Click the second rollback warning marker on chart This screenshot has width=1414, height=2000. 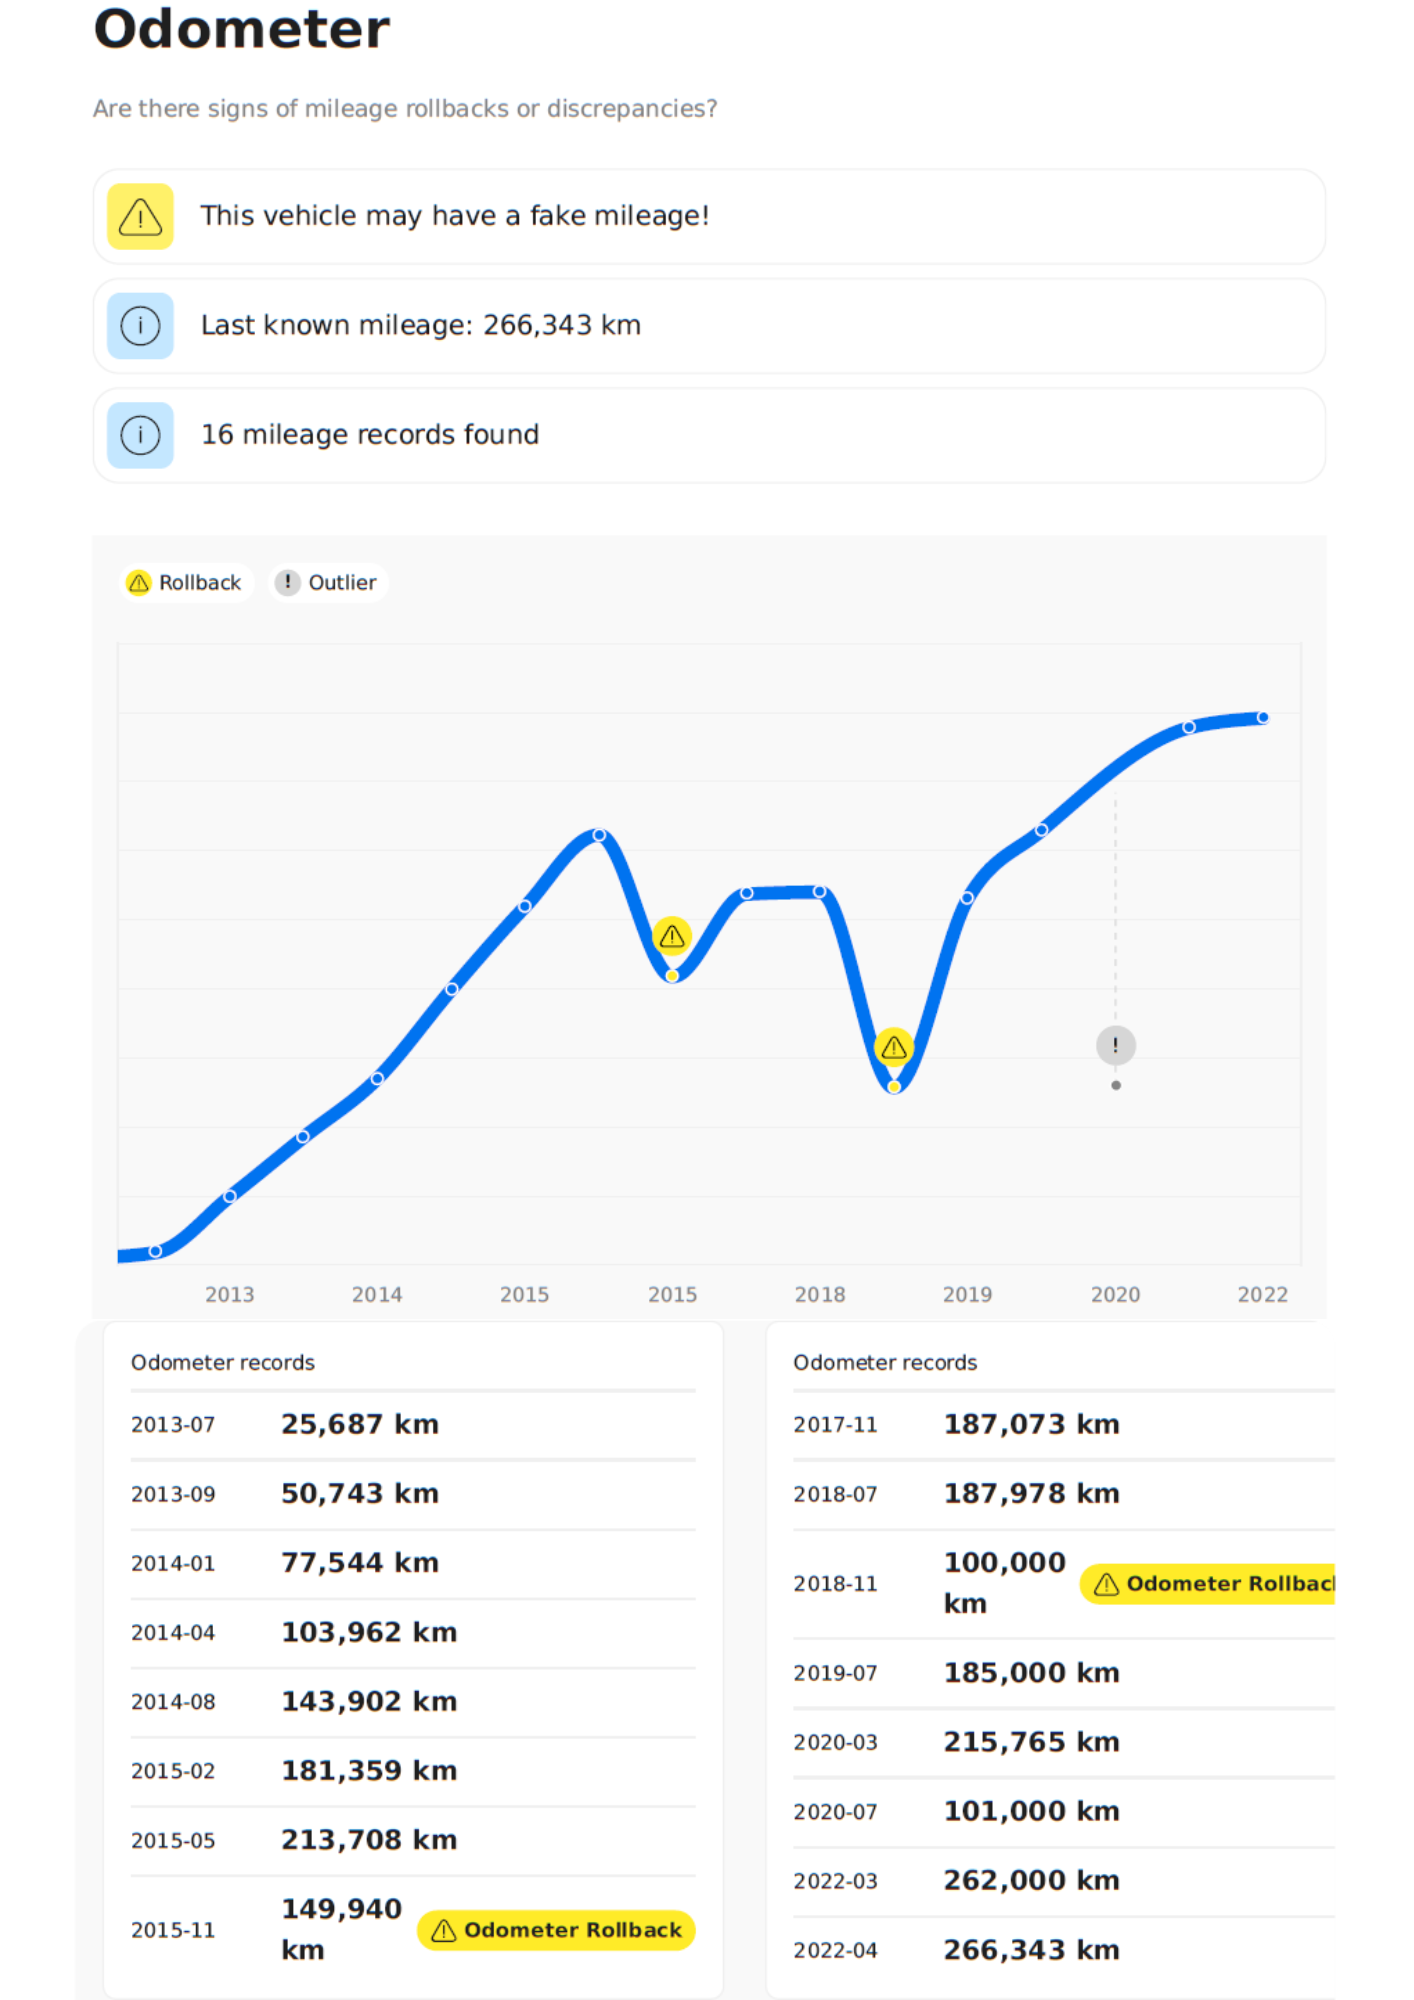pos(893,1047)
